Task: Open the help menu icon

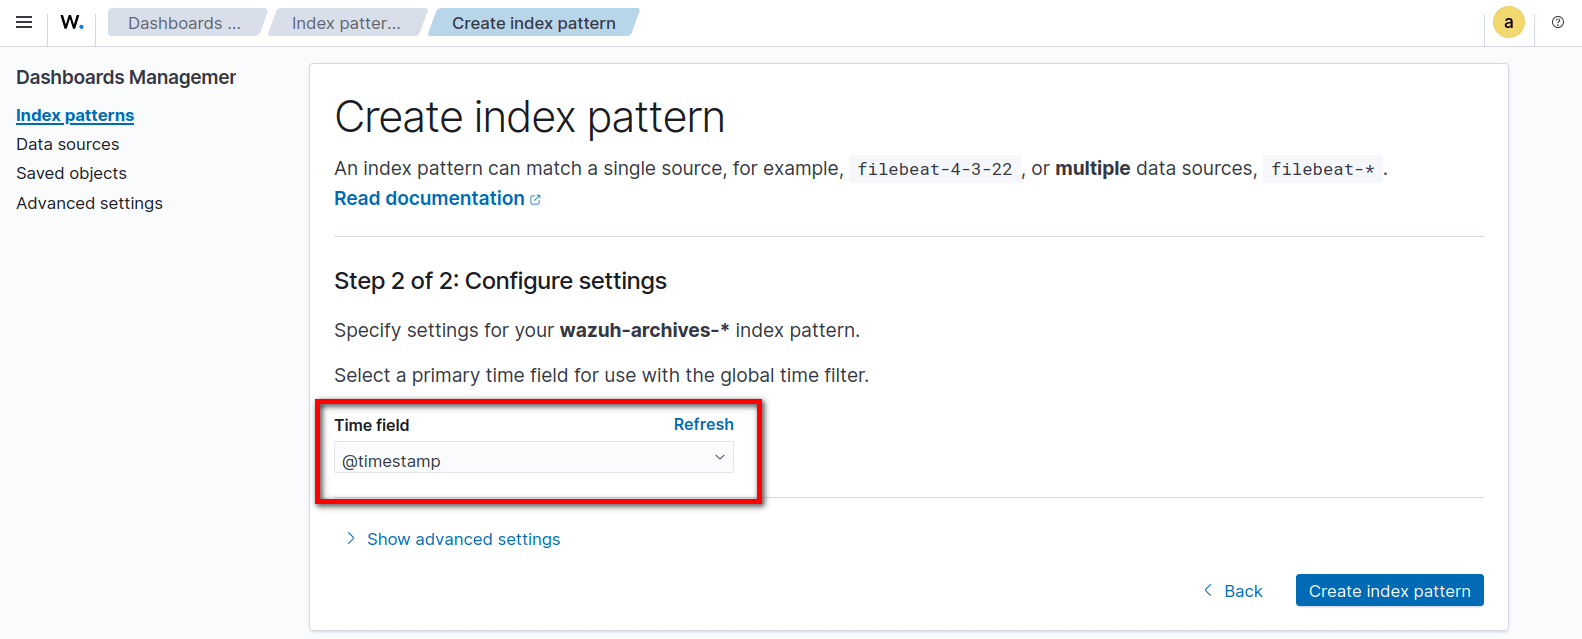Action: 1558,22
